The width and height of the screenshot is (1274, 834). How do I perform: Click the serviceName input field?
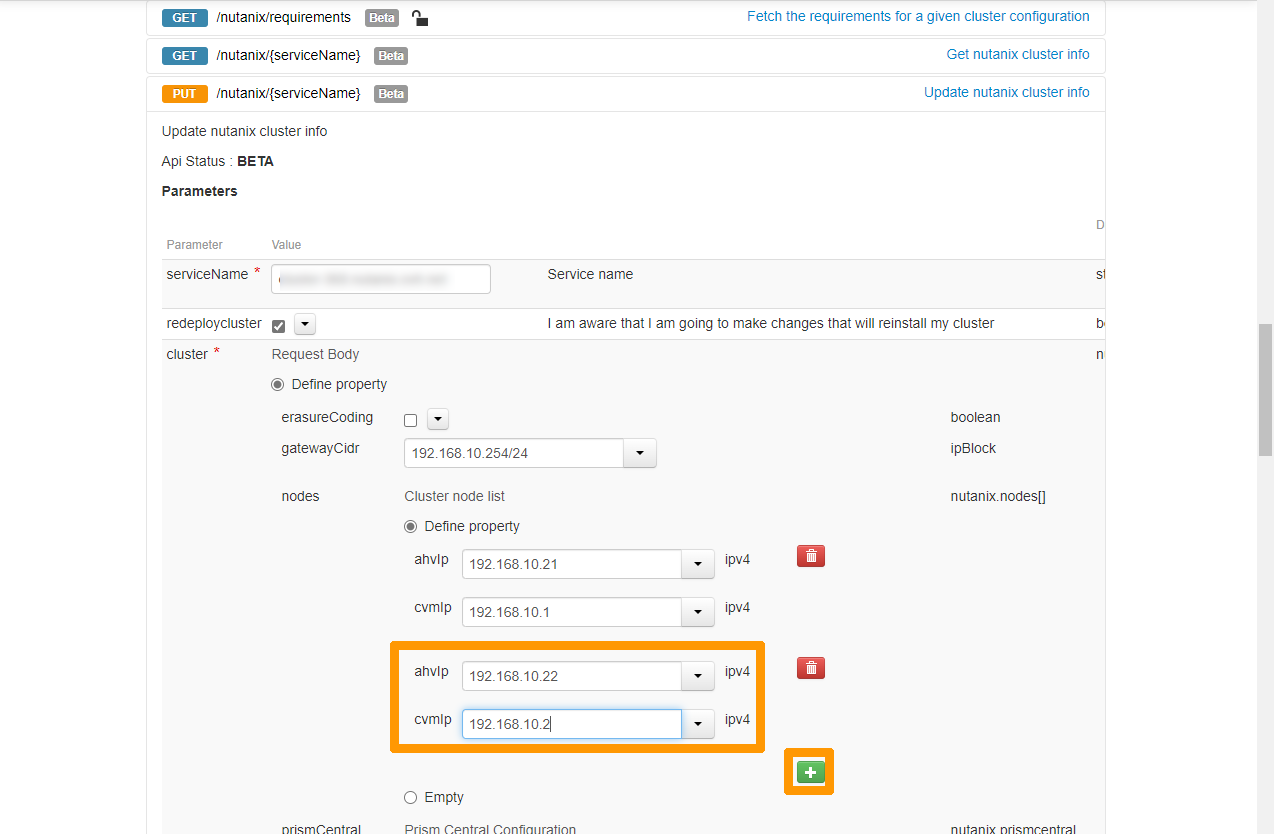380,278
